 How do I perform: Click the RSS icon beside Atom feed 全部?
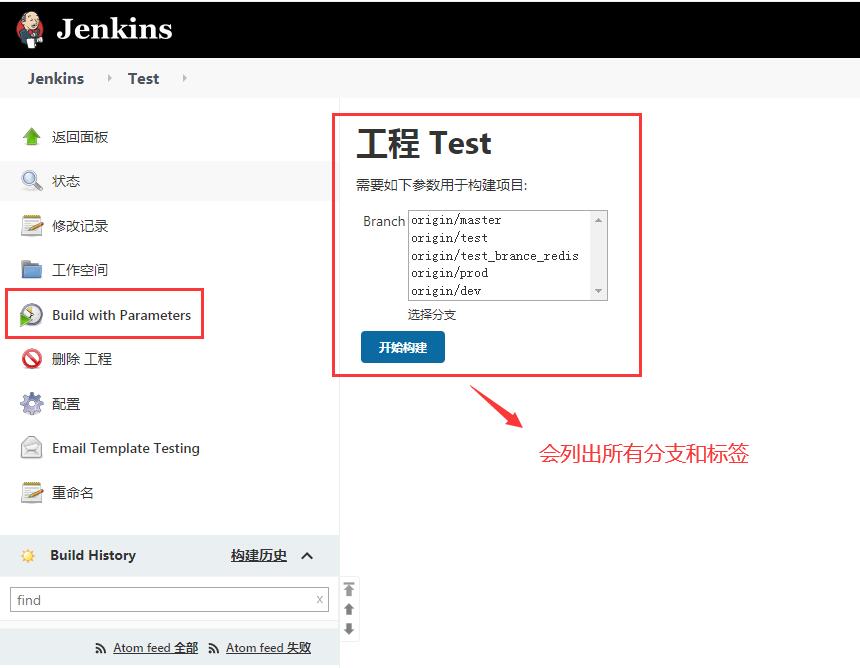click(x=100, y=648)
